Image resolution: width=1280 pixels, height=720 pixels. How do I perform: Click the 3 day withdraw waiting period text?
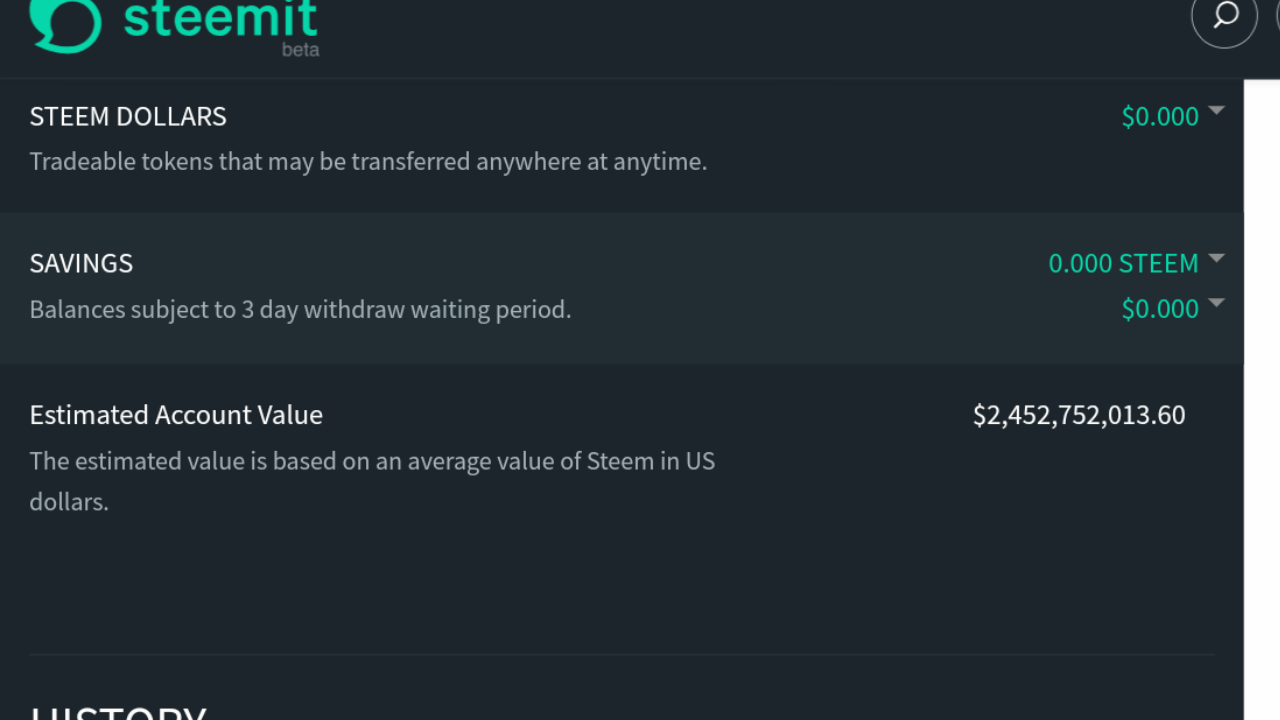[x=300, y=310]
